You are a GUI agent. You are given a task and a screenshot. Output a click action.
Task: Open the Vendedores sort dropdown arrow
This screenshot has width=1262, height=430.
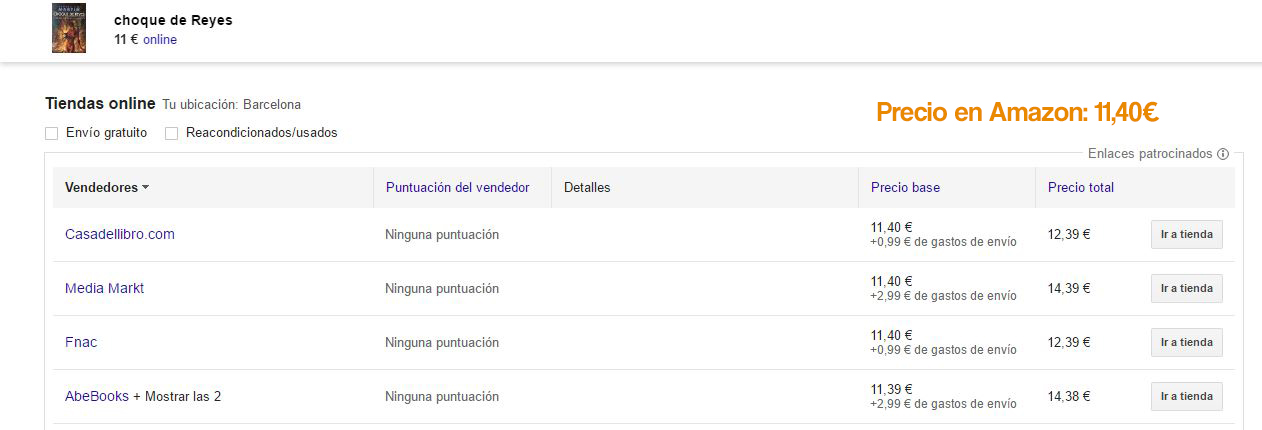(x=145, y=188)
